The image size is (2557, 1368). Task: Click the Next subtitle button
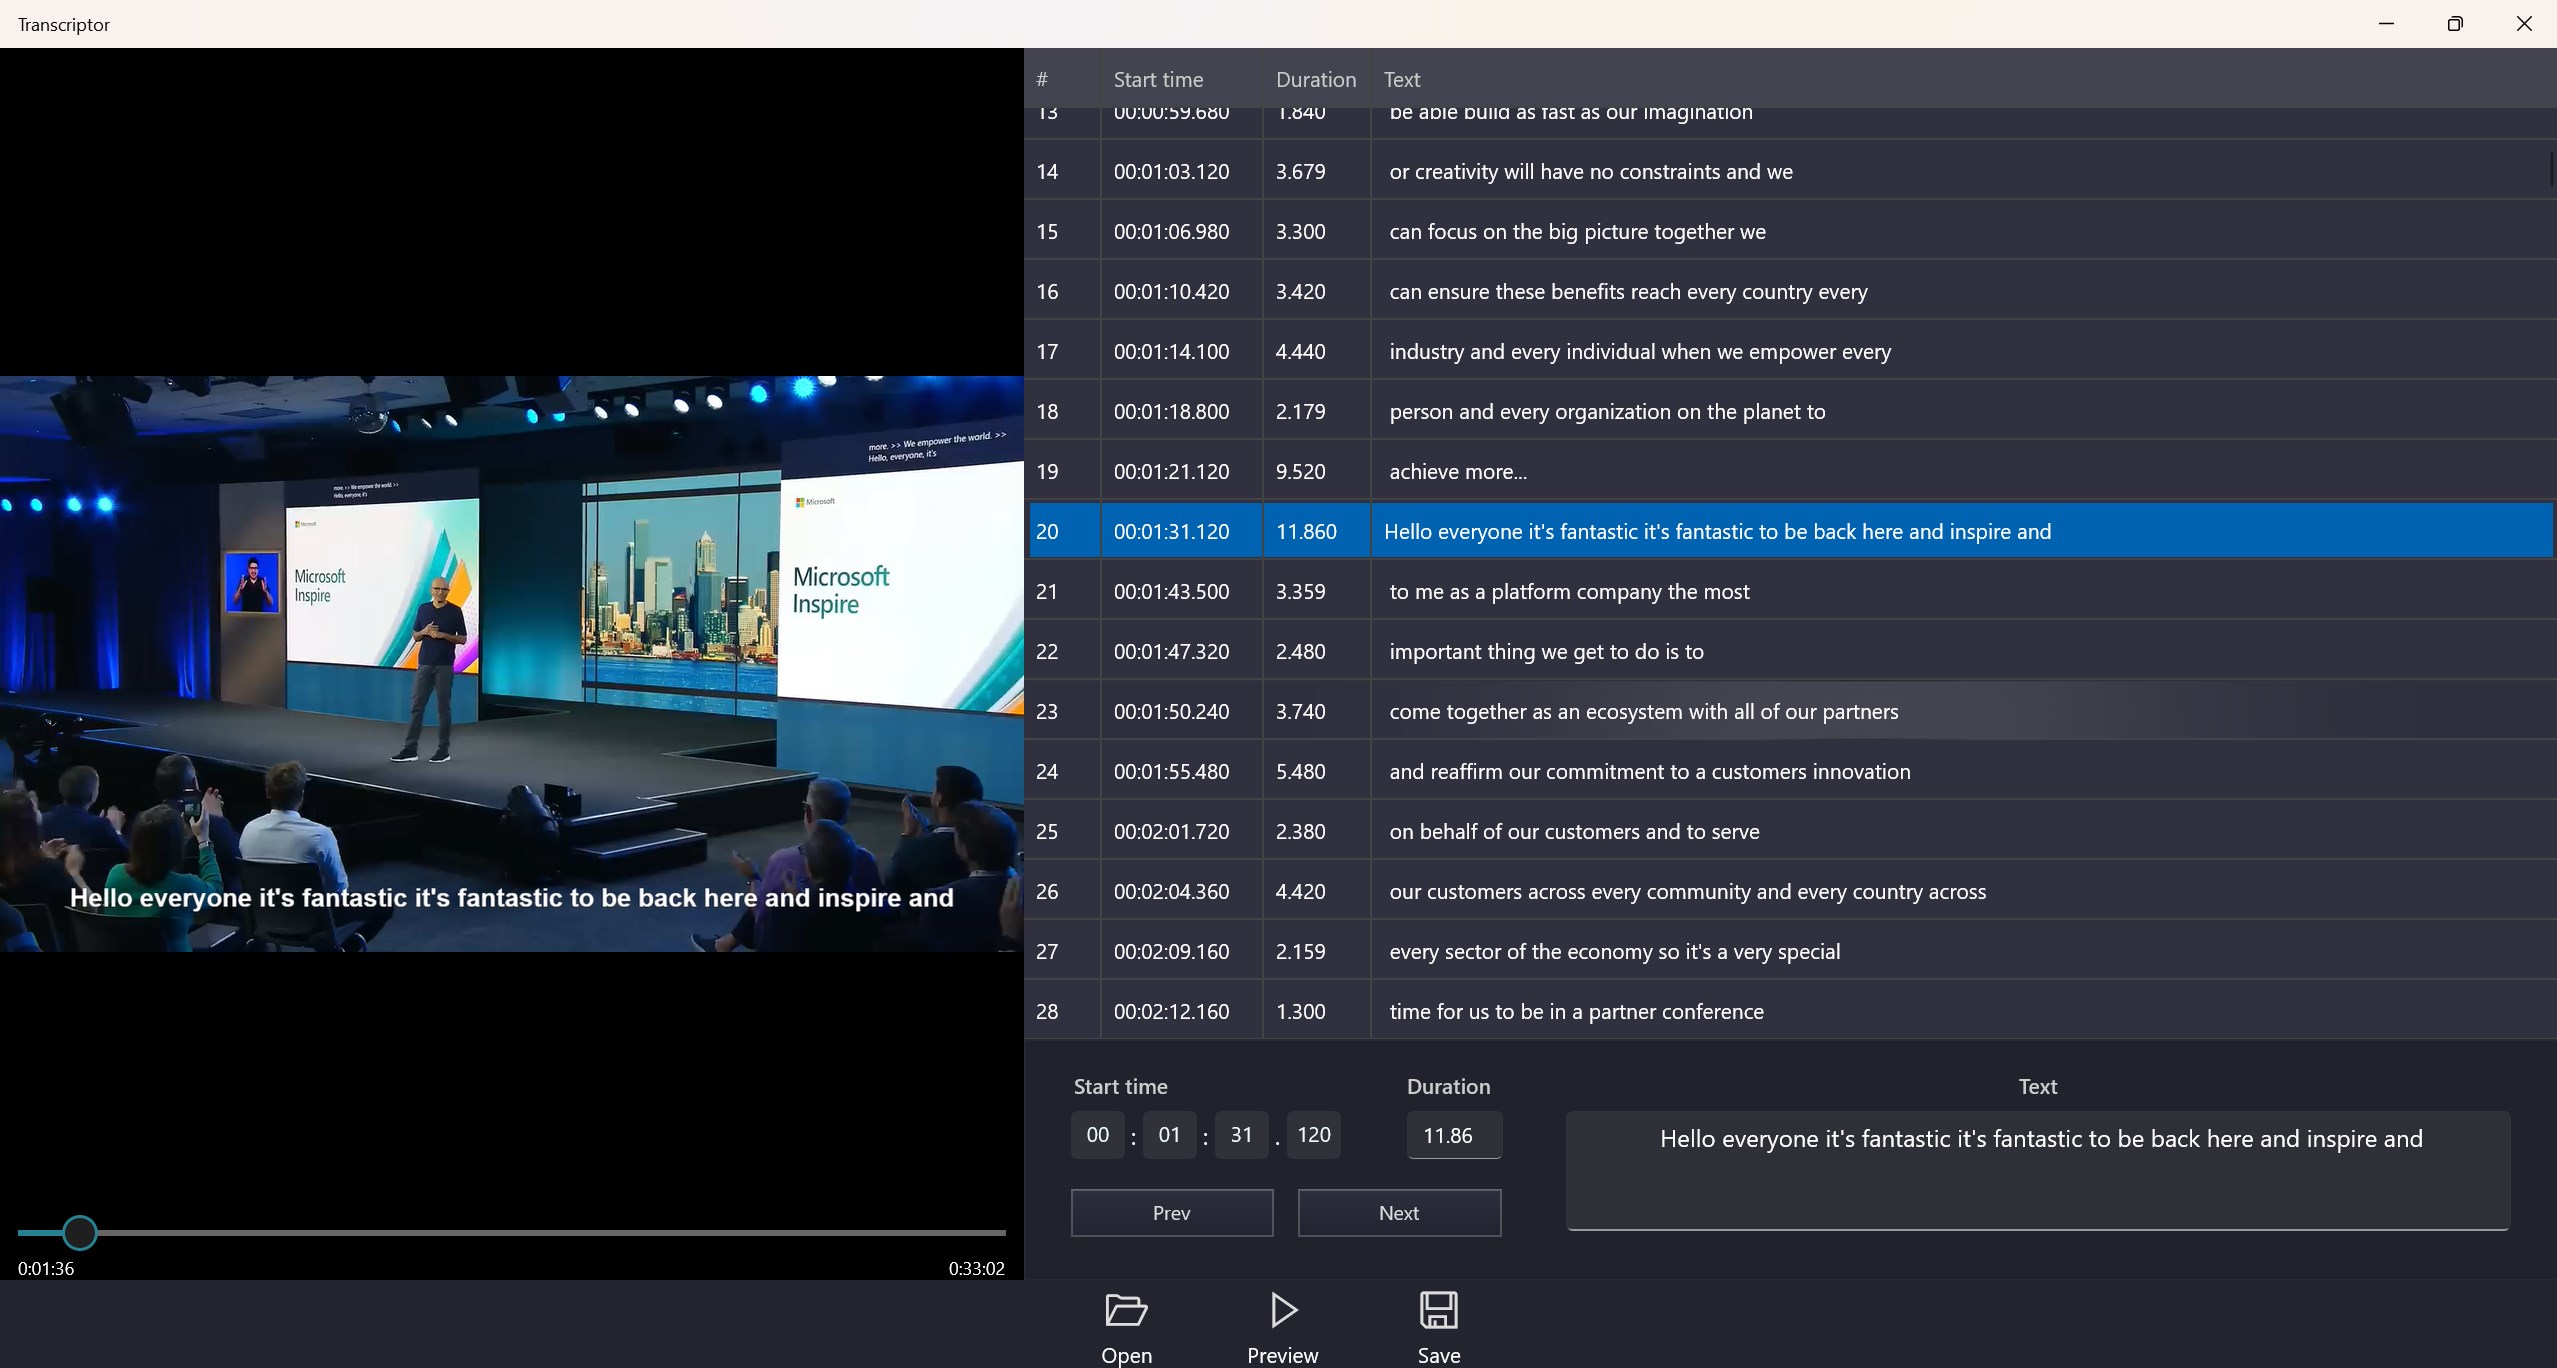click(x=1399, y=1213)
